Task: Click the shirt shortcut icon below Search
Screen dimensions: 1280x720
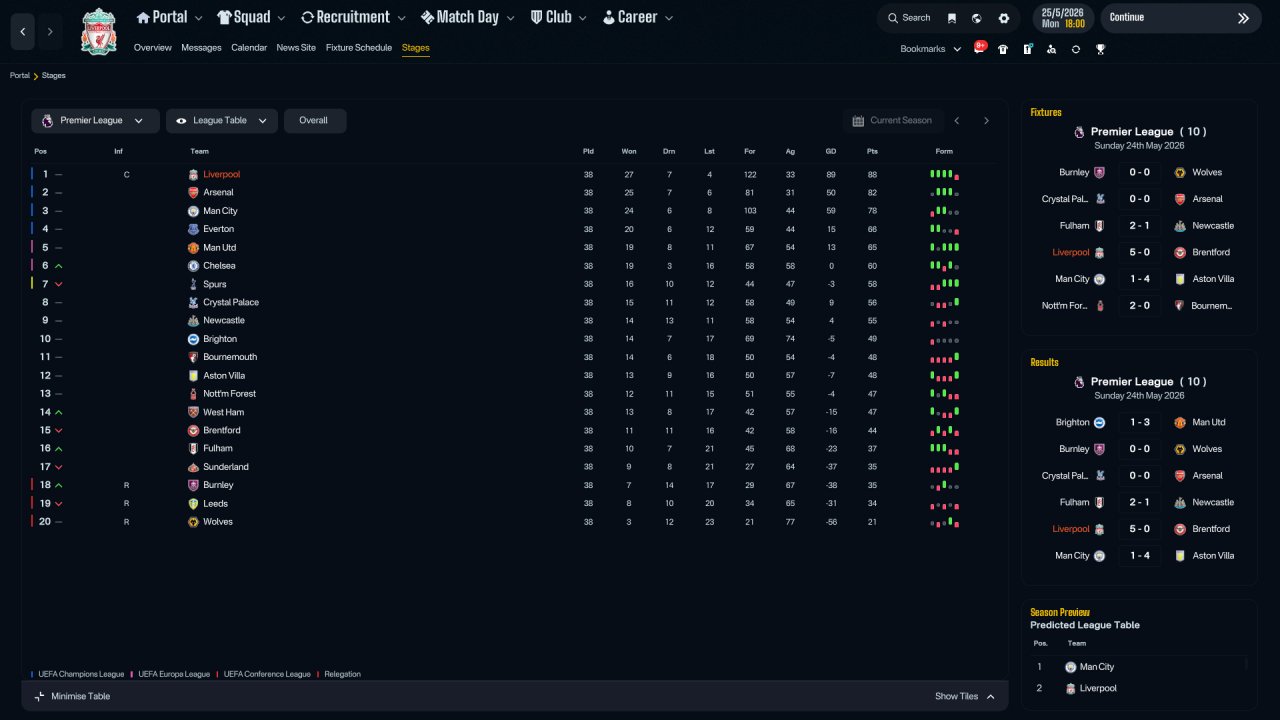Action: pyautogui.click(x=1003, y=49)
